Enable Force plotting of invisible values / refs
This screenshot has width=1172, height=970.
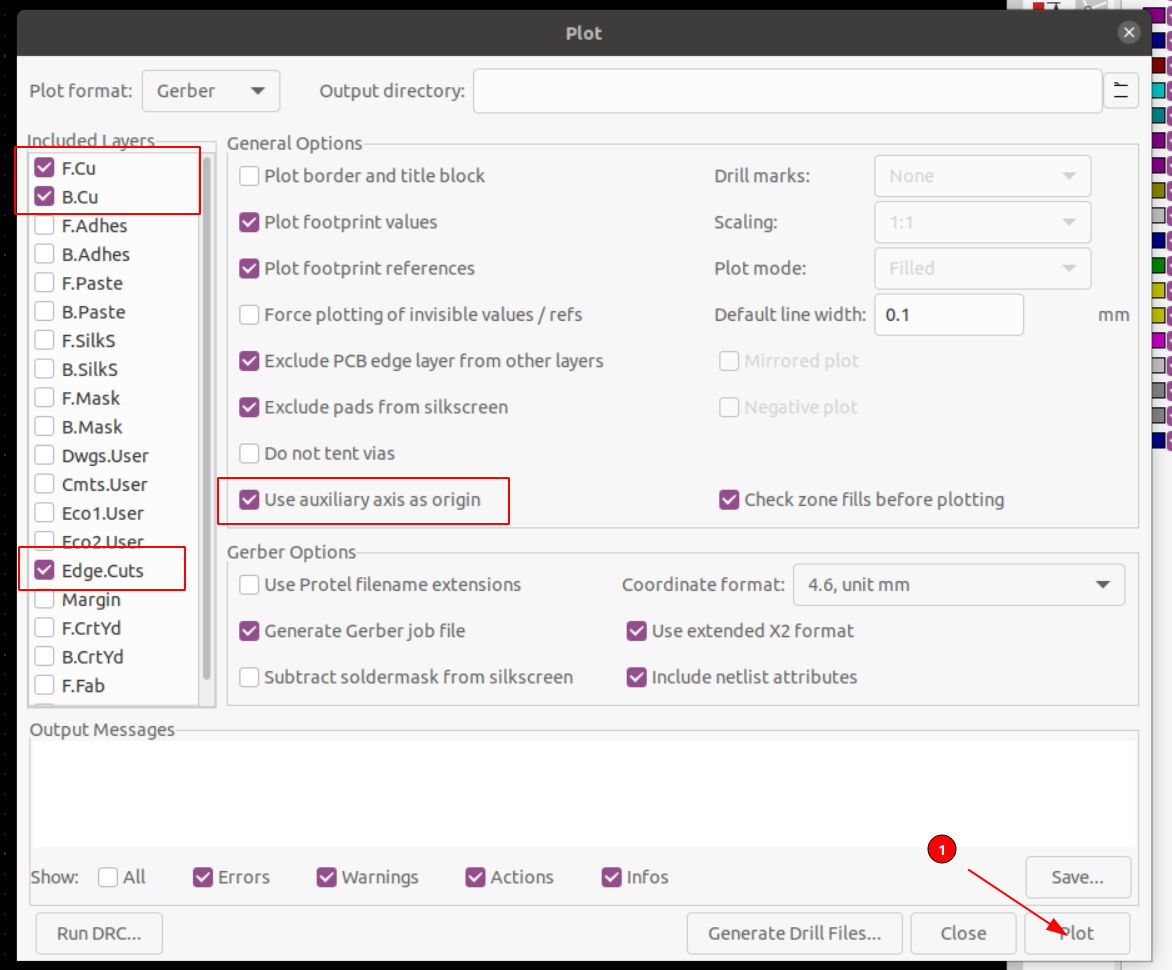(249, 315)
